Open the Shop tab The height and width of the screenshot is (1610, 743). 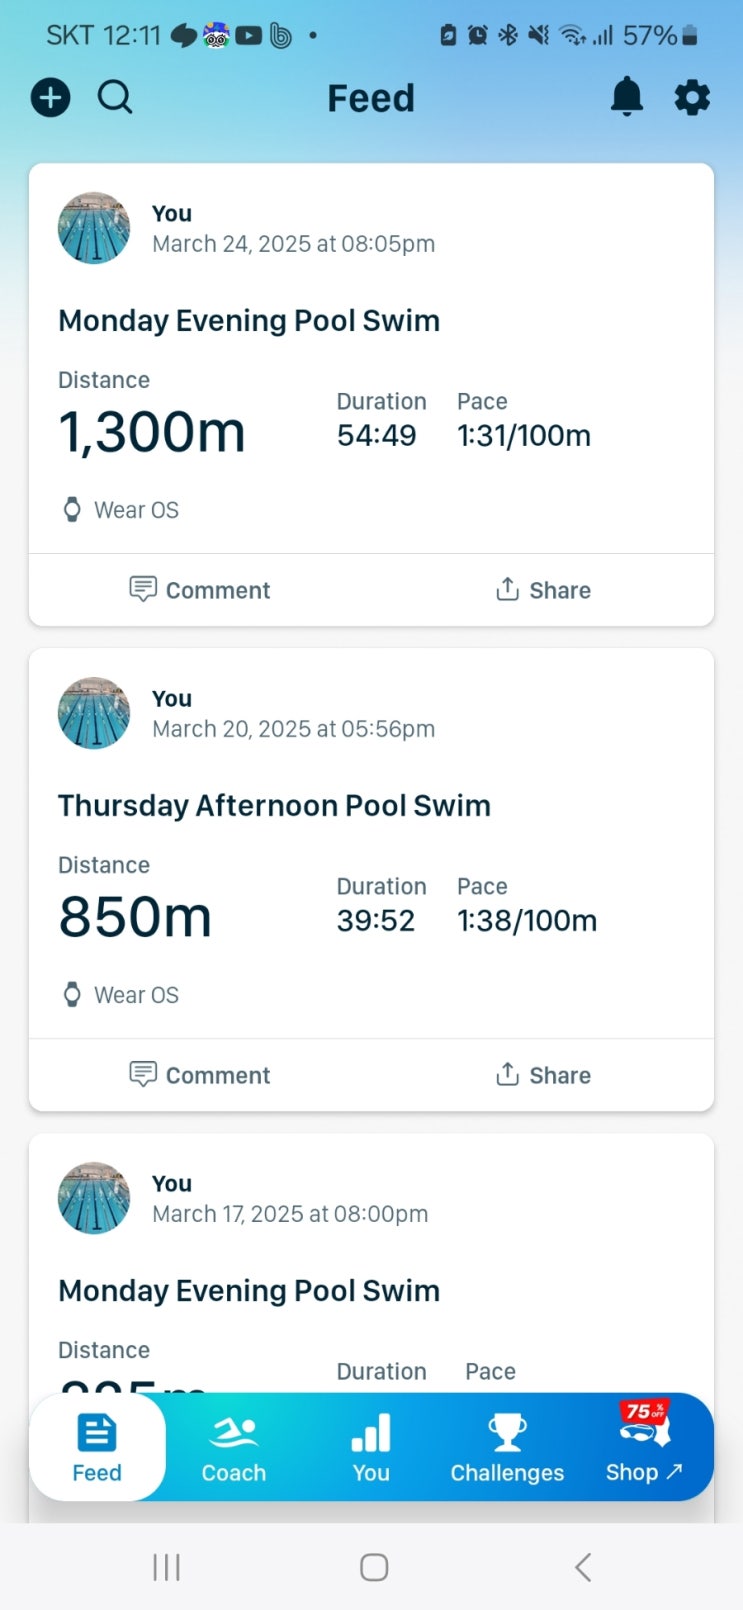click(644, 1449)
